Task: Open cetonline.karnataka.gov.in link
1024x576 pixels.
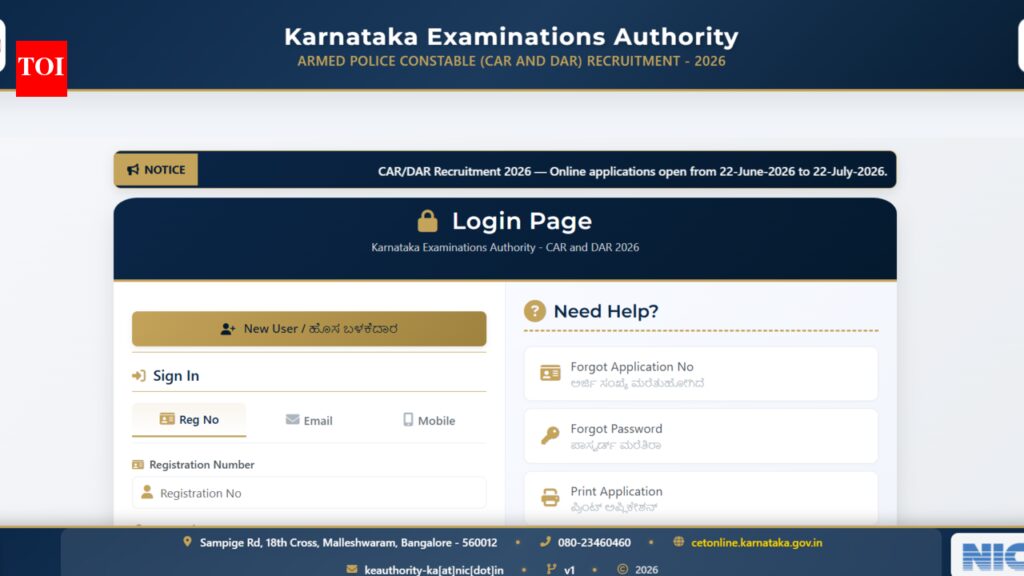Action: tap(756, 543)
